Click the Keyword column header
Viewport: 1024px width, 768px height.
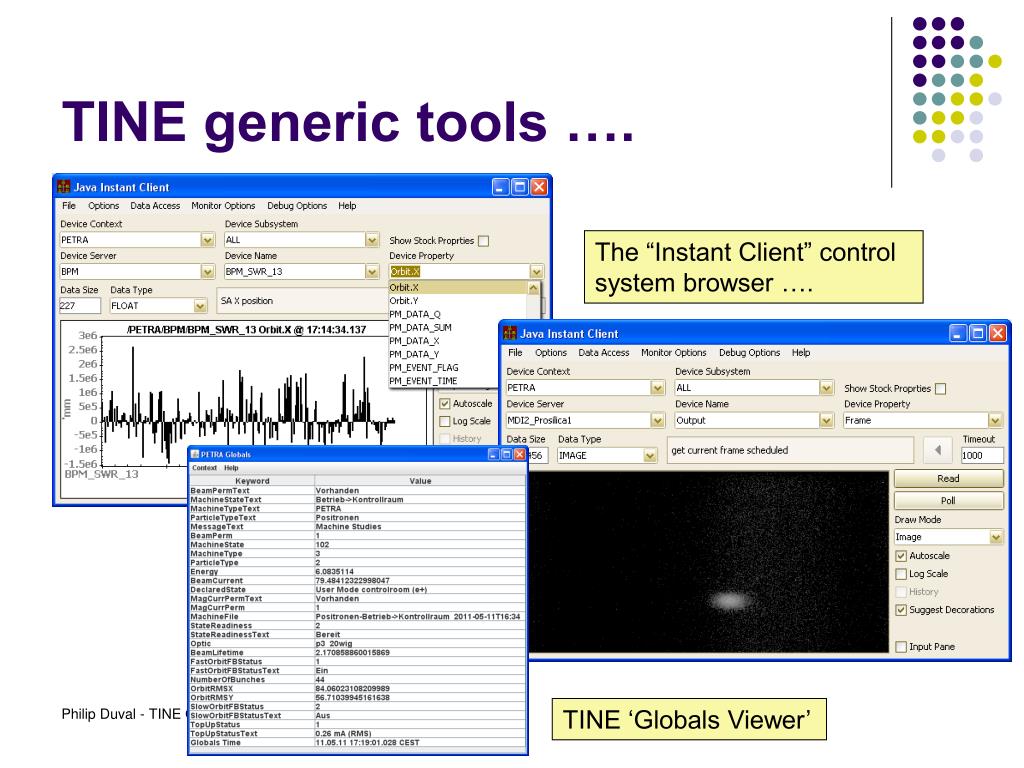click(252, 481)
